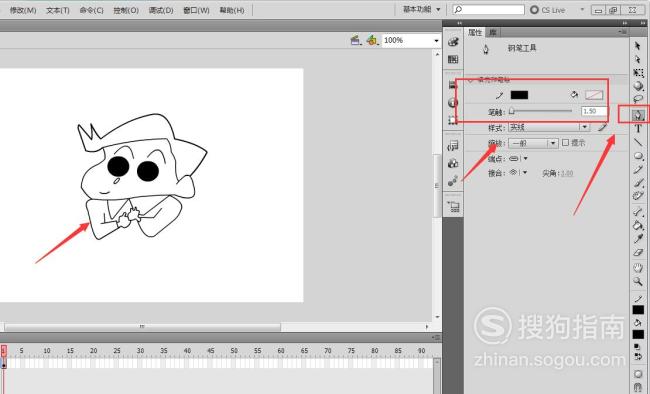Viewport: 650px width, 394px height.
Task: Click the black-and-white default colors icon
Action: point(637,347)
